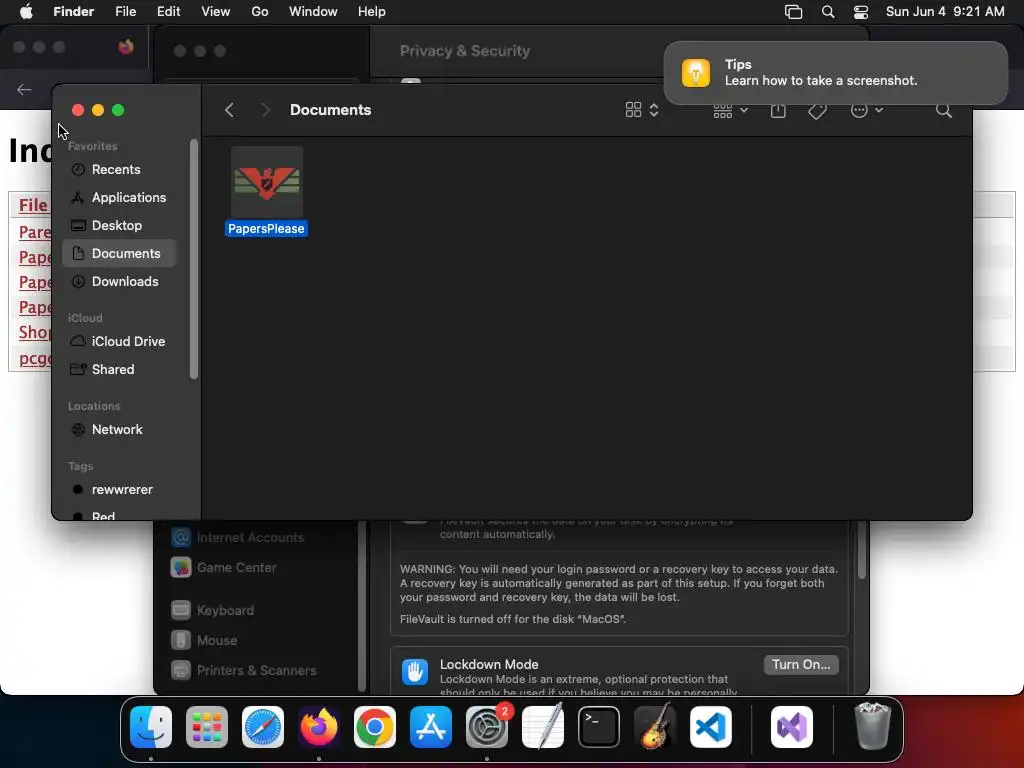This screenshot has height=768, width=1024.
Task: Open Keyboard in System Settings sidebar
Action: coord(212,611)
